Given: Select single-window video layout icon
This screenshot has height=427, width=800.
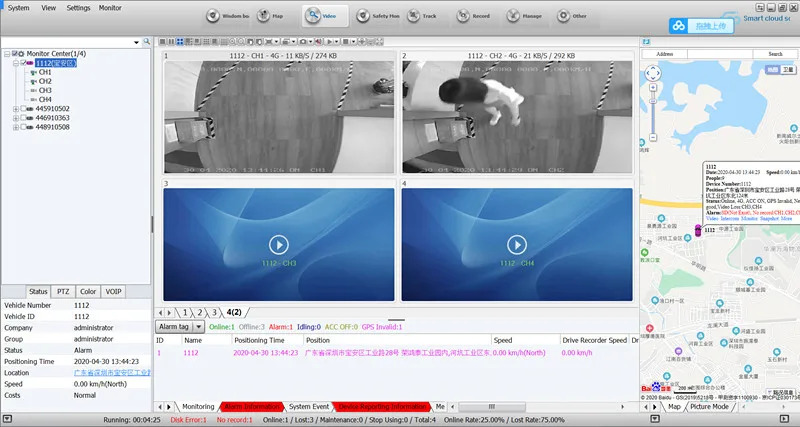Looking at the screenshot, I should (162, 41).
